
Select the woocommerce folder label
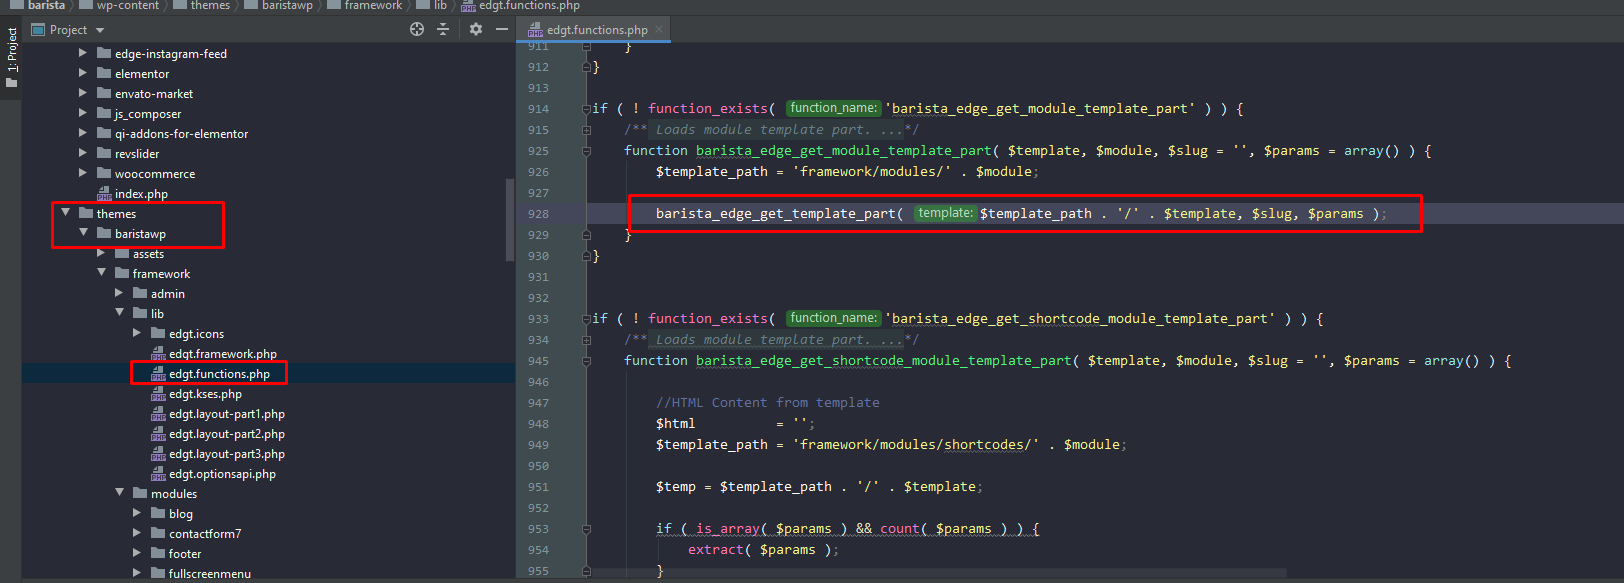[x=155, y=174]
